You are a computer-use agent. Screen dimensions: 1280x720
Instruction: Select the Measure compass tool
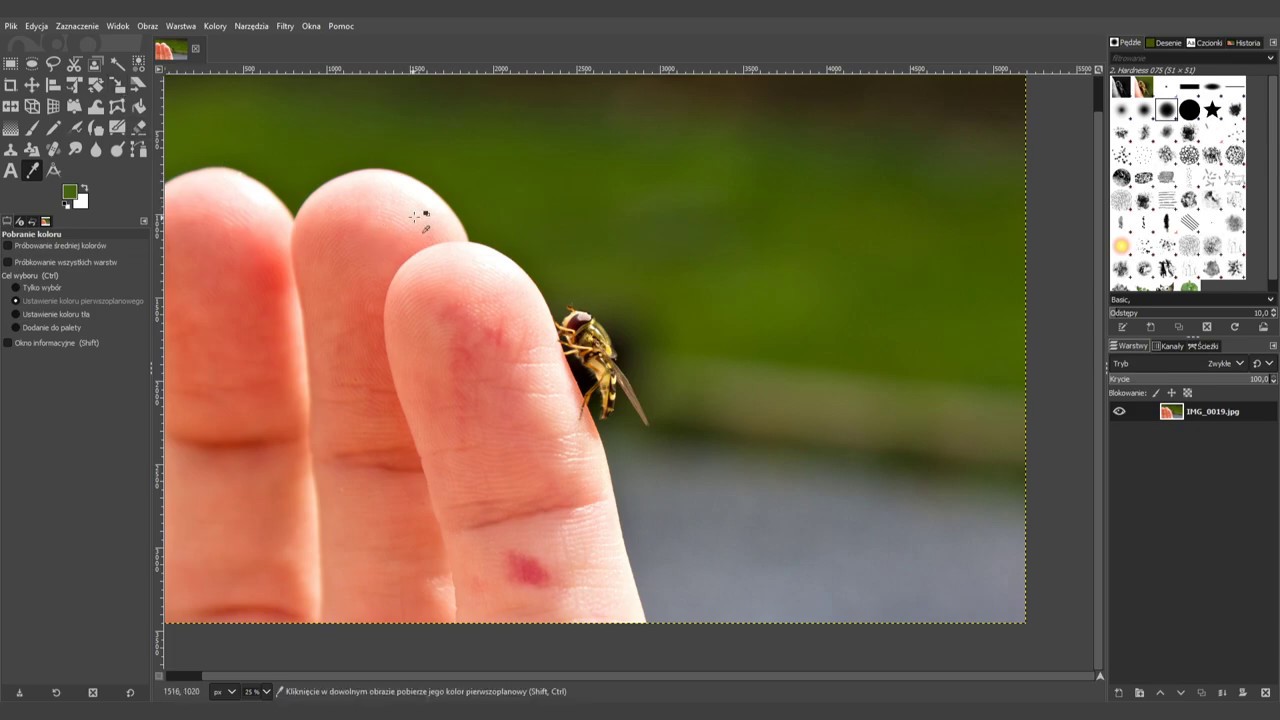(x=53, y=171)
